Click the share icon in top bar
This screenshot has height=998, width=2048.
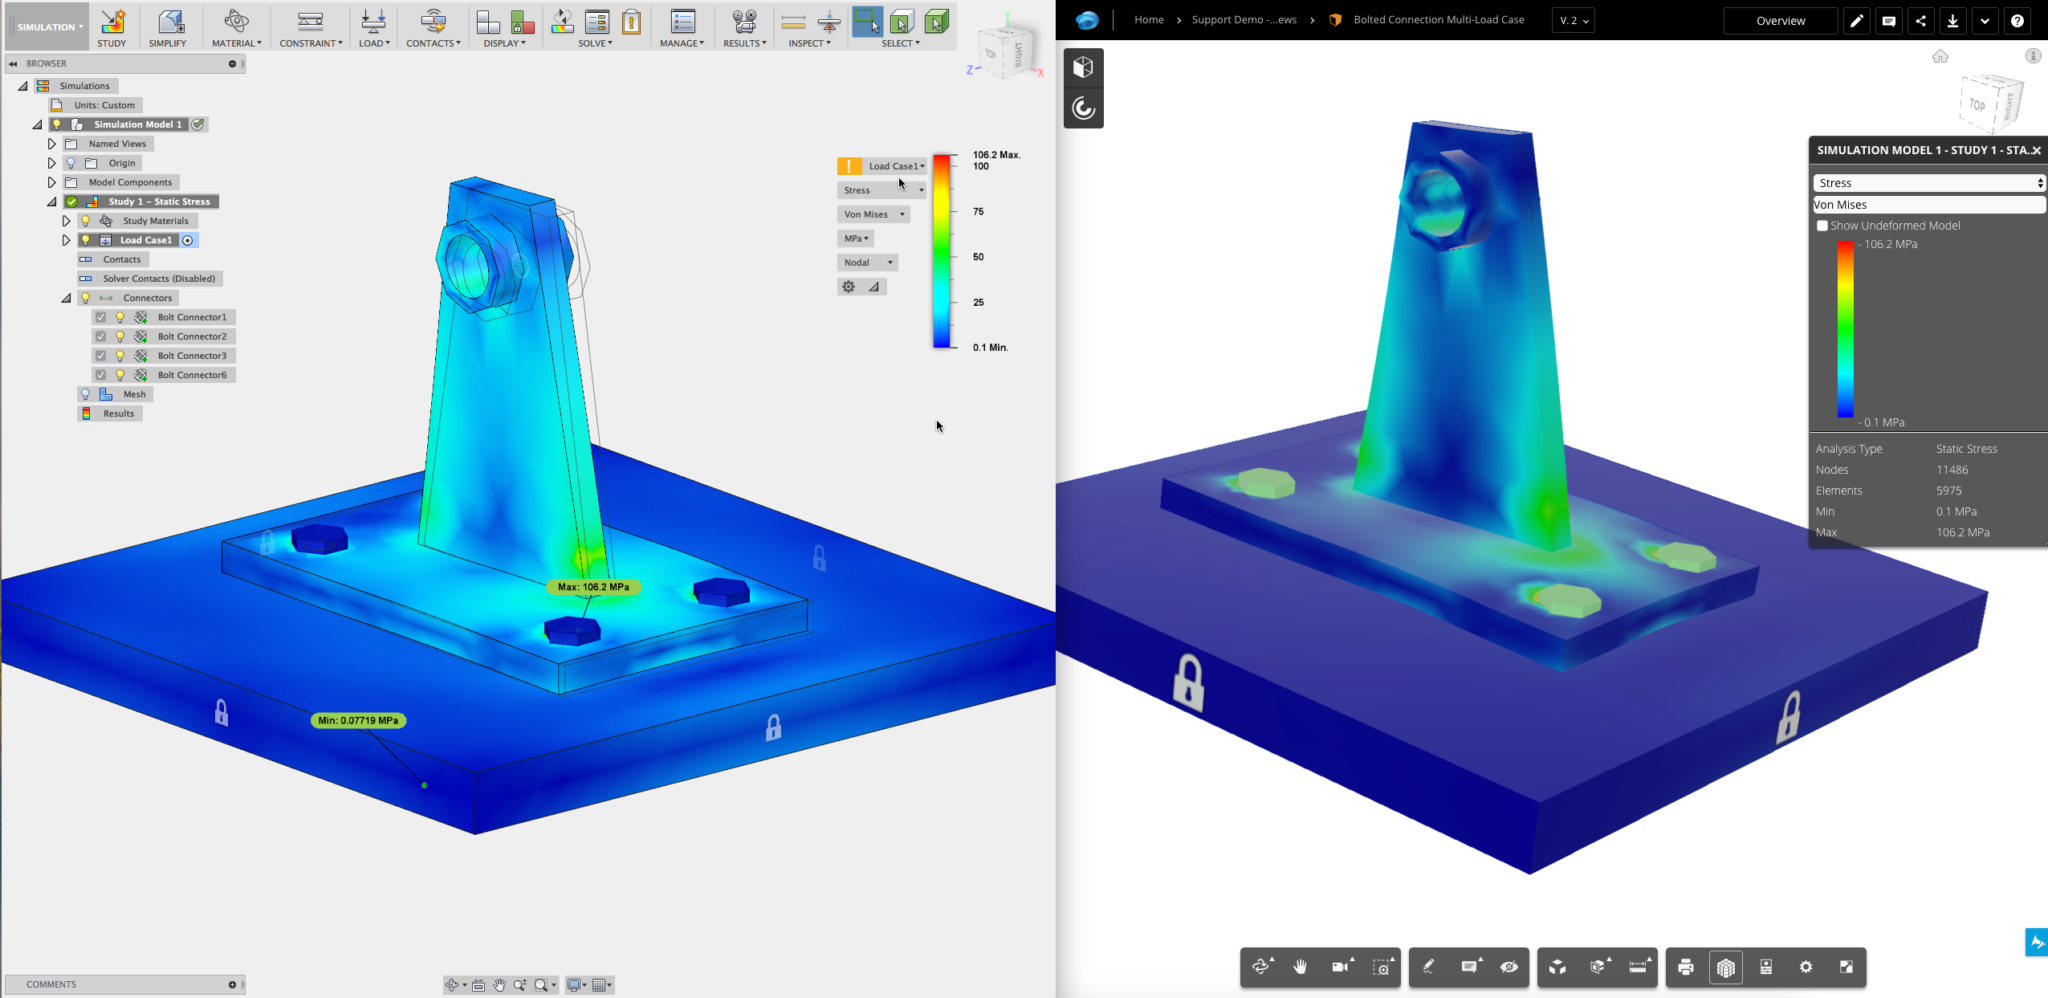pos(1921,20)
